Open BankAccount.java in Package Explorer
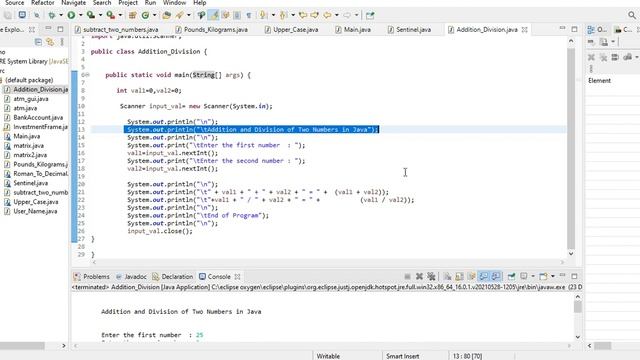 click(x=38, y=118)
